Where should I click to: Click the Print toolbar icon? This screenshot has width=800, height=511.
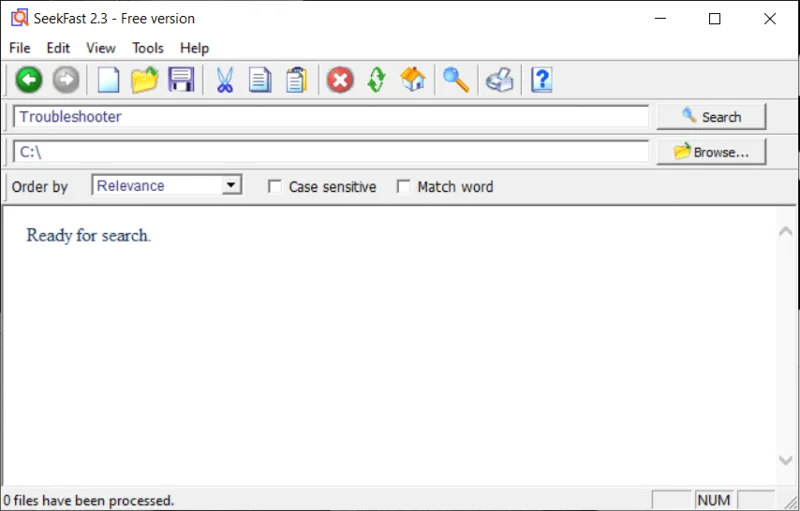point(499,80)
